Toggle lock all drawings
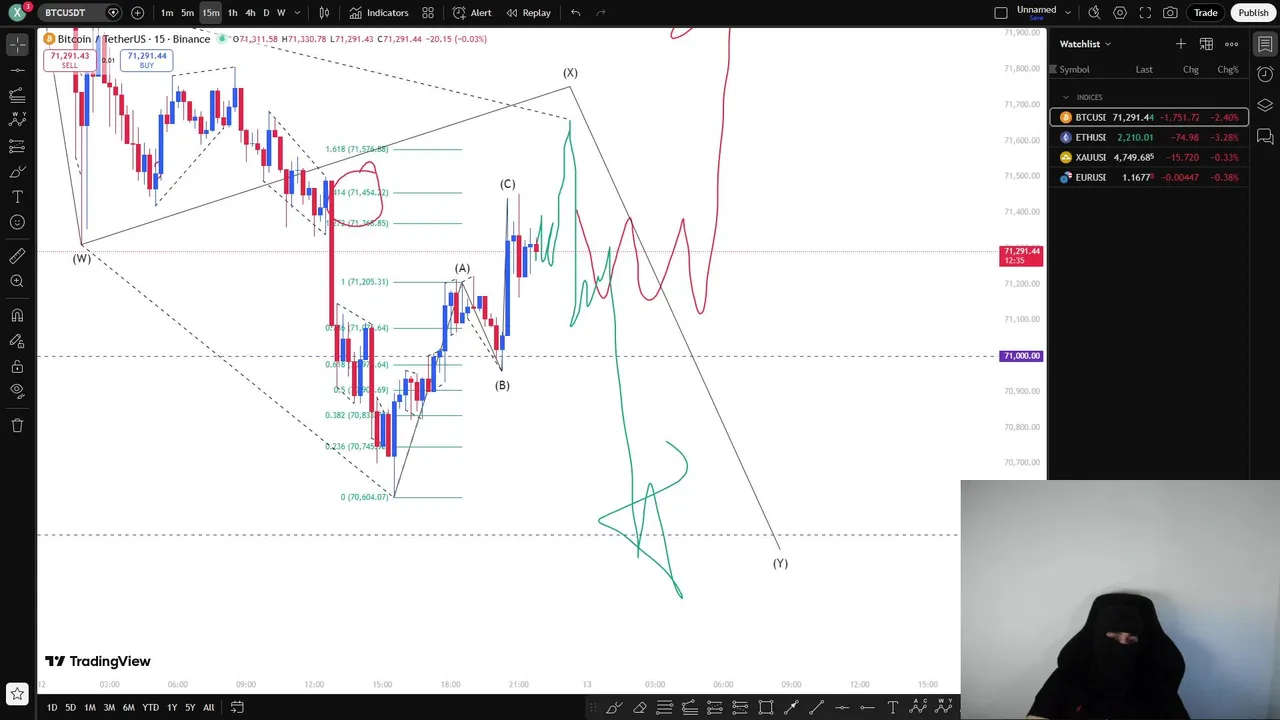 [x=17, y=367]
